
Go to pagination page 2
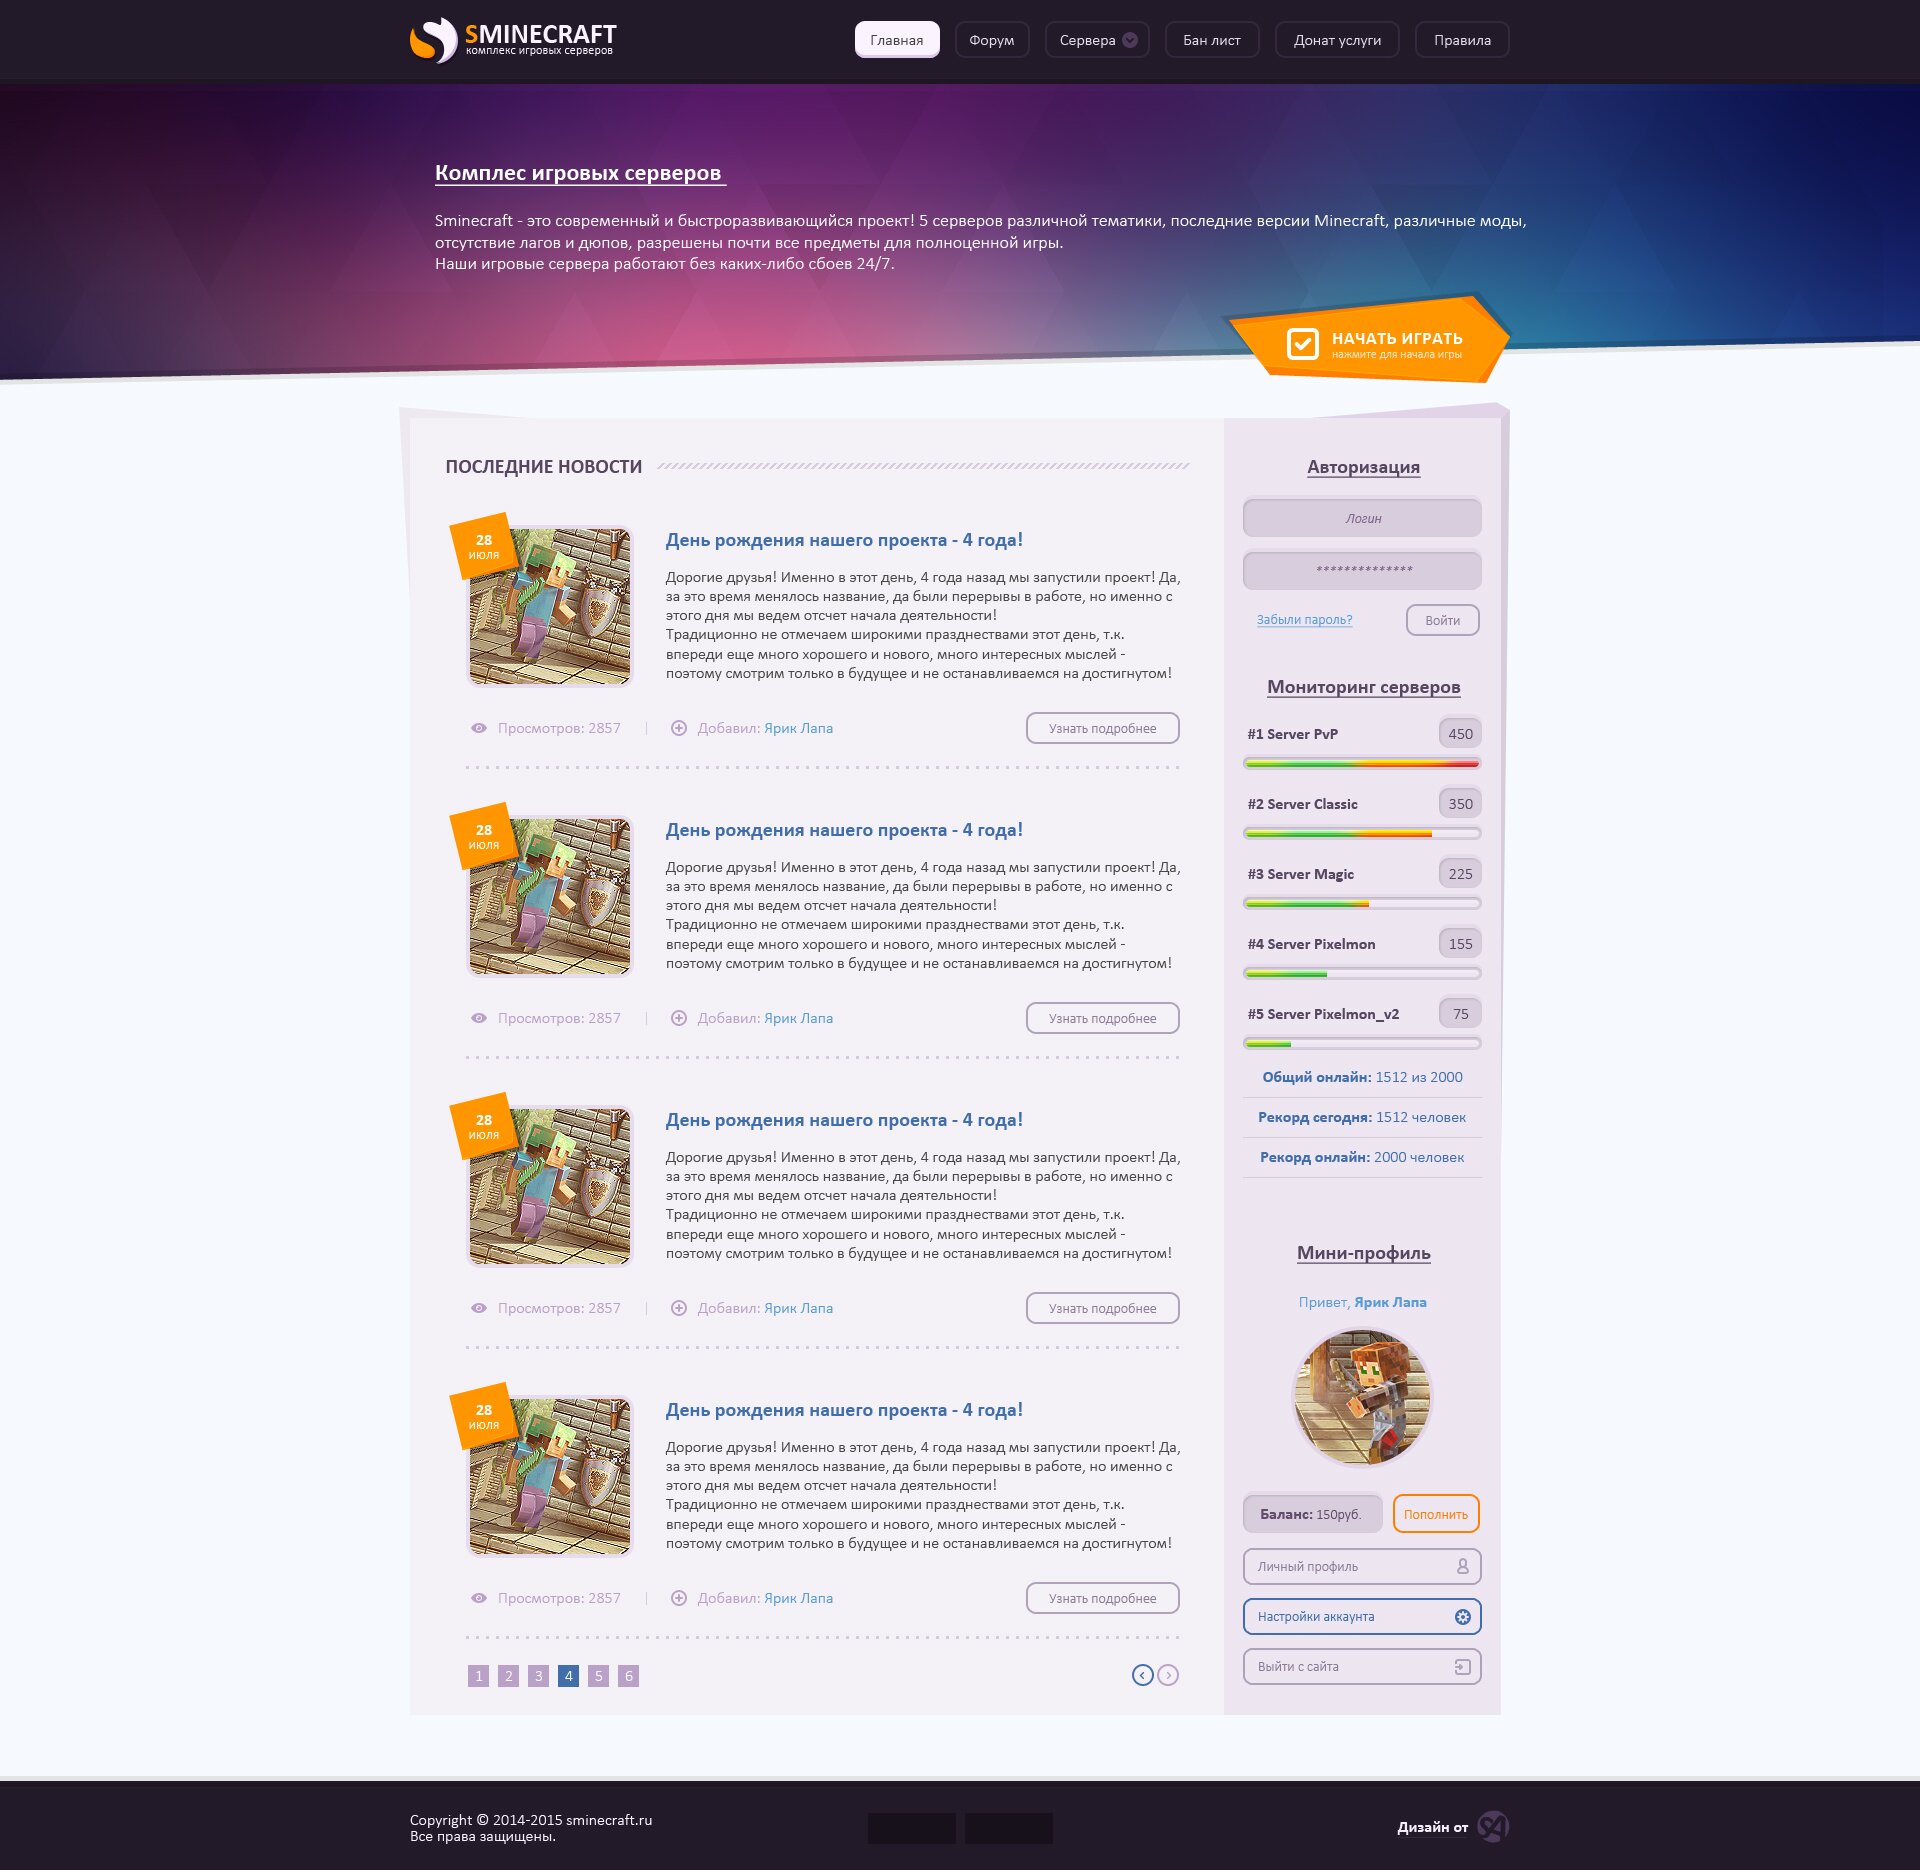[x=508, y=1676]
